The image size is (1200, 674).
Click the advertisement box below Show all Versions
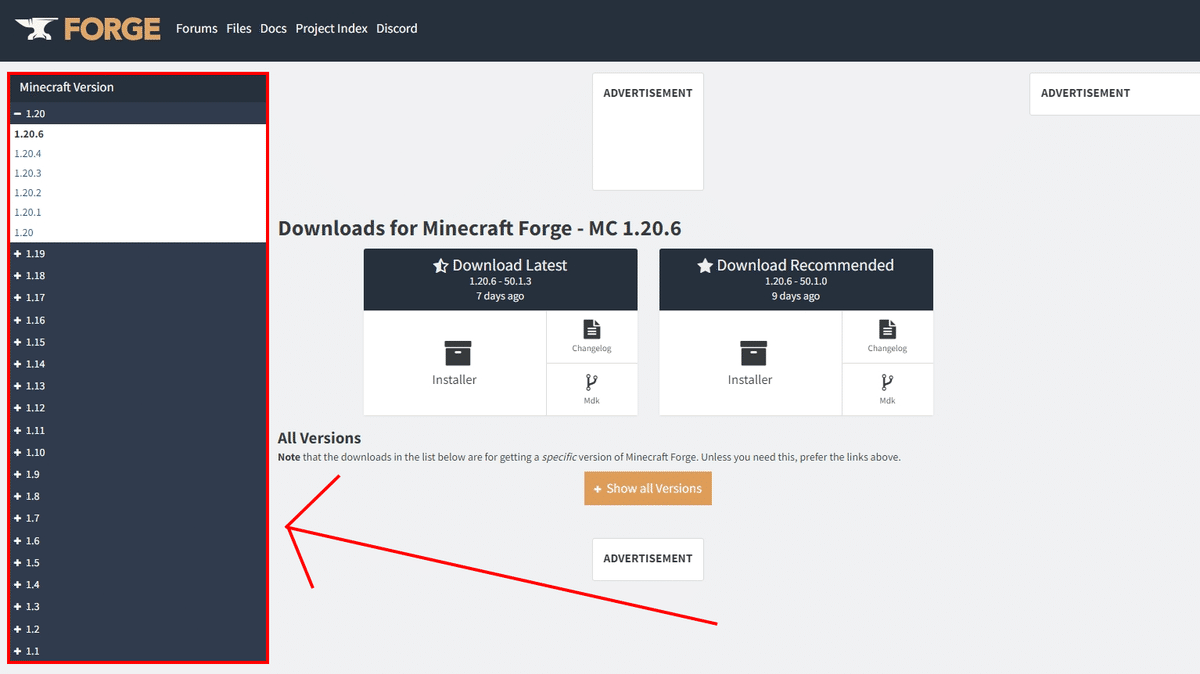648,559
